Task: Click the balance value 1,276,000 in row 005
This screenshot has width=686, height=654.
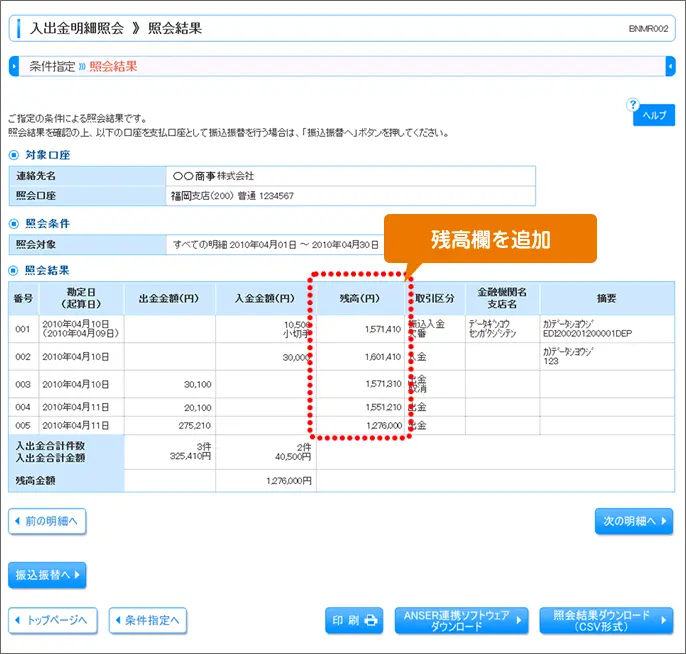Action: tap(384, 426)
